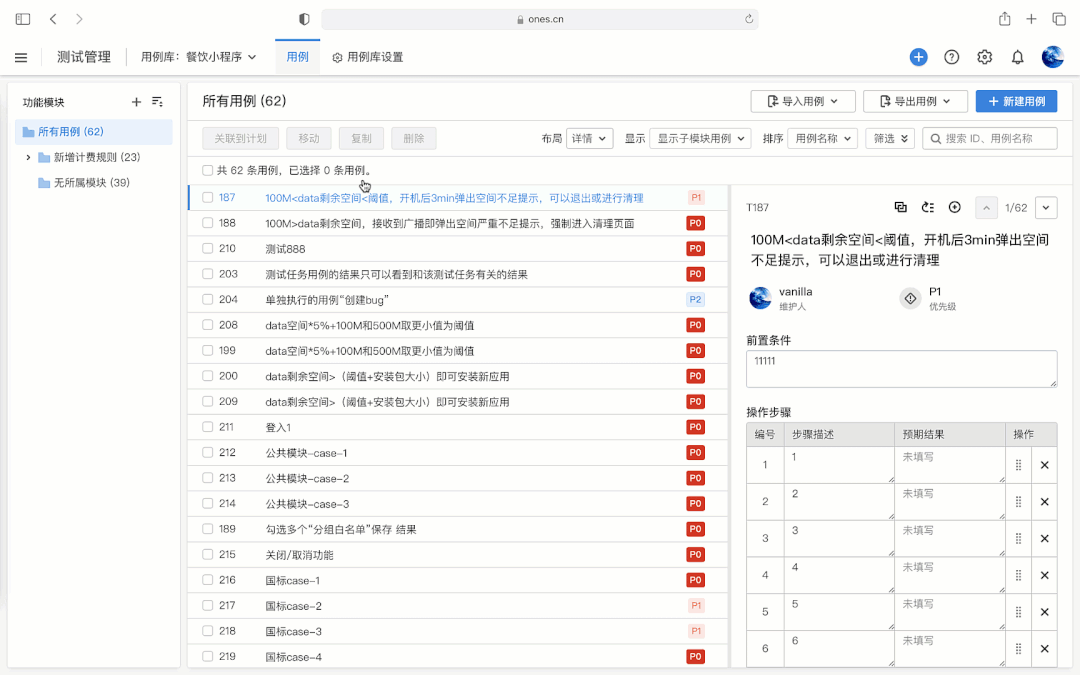Open the user avatar menu
Viewport: 1080px width, 675px height.
point(1052,57)
